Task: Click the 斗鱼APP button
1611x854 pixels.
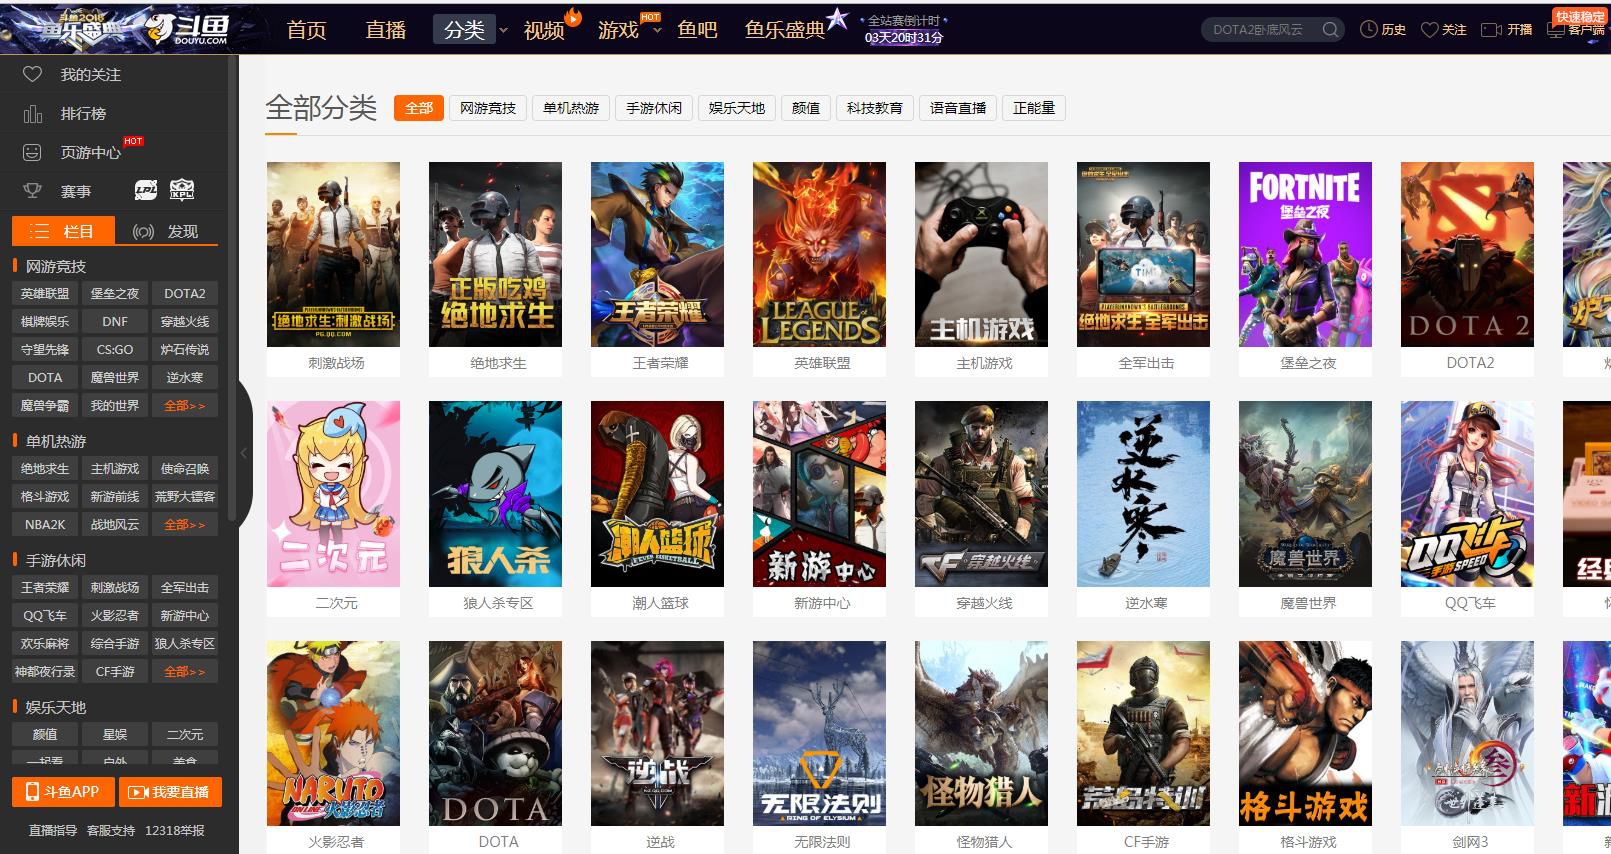Action: click(62, 792)
